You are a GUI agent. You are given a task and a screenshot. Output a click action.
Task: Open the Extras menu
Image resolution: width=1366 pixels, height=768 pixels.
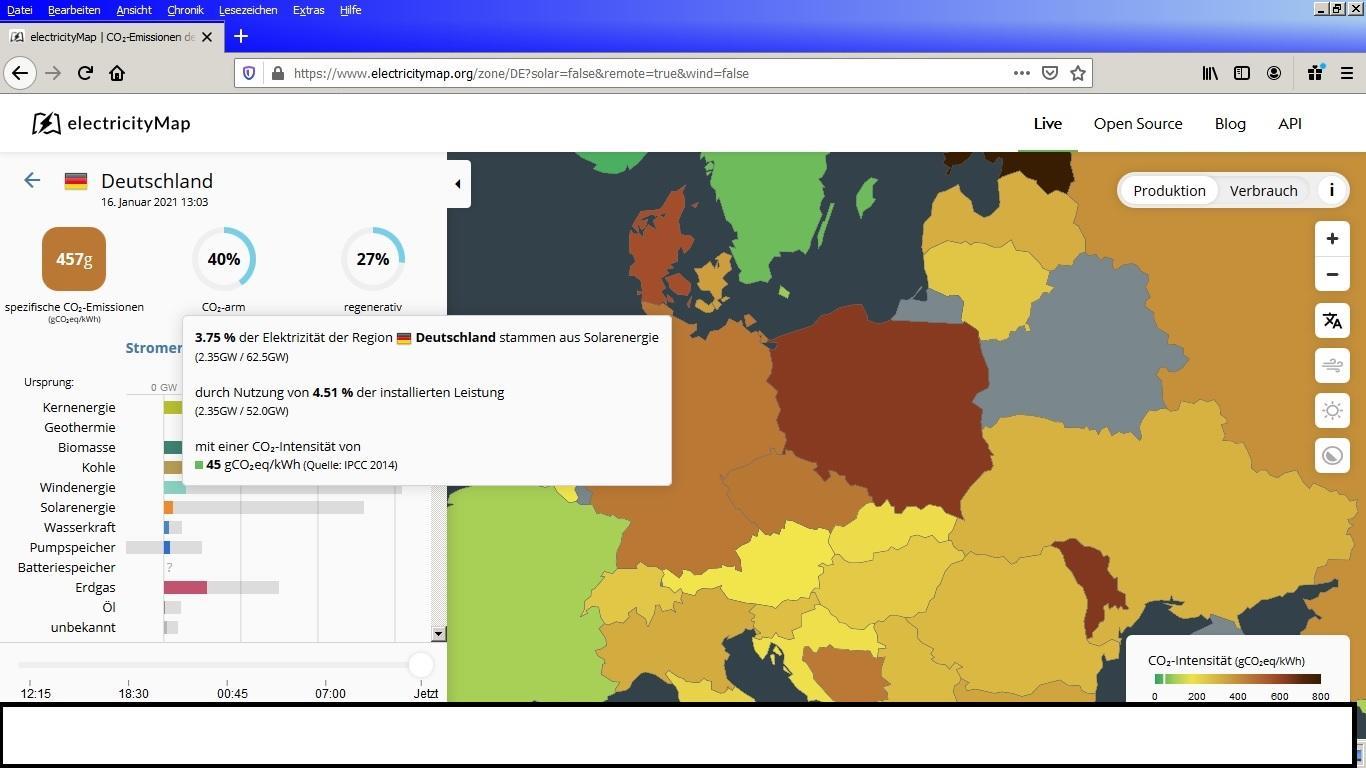(309, 10)
